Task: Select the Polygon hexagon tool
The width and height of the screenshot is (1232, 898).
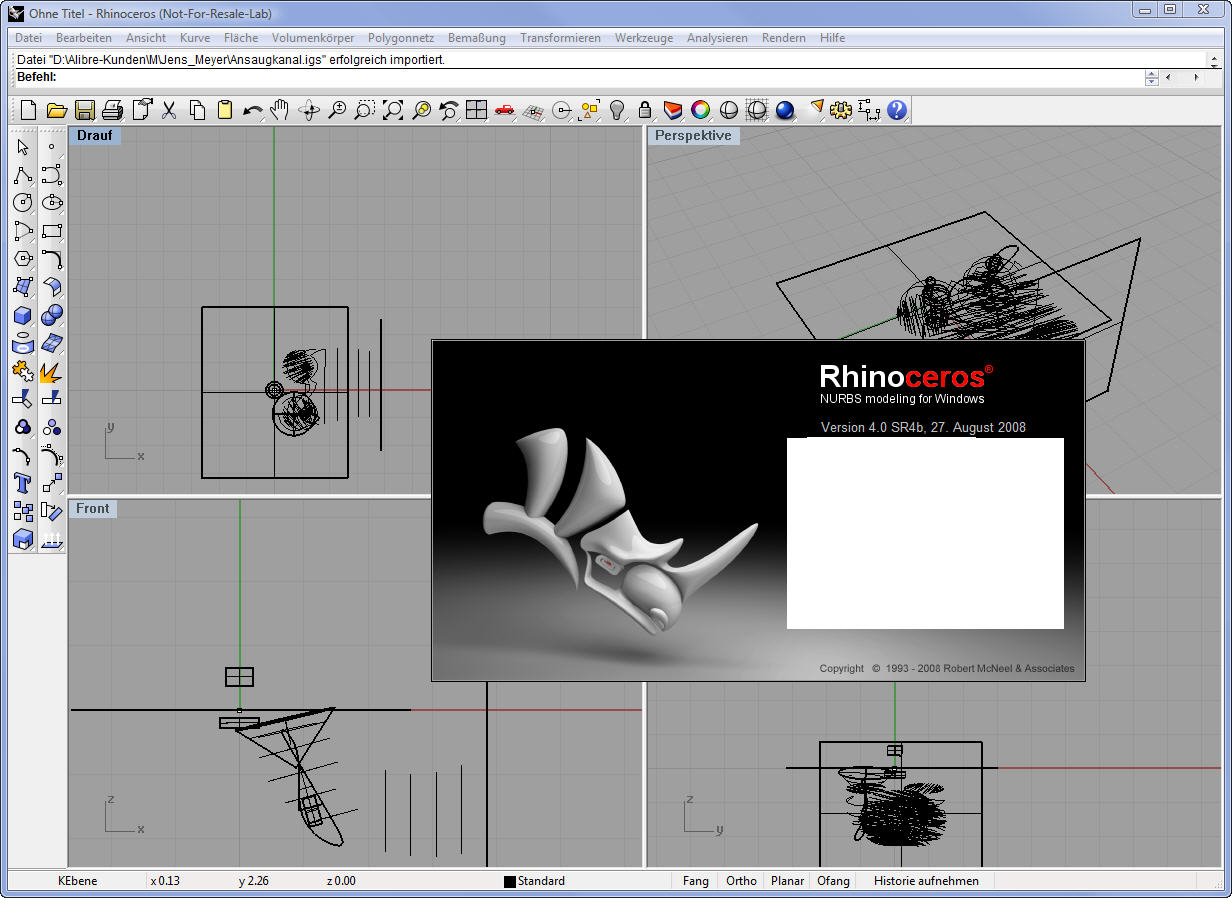Action: pyautogui.click(x=23, y=259)
